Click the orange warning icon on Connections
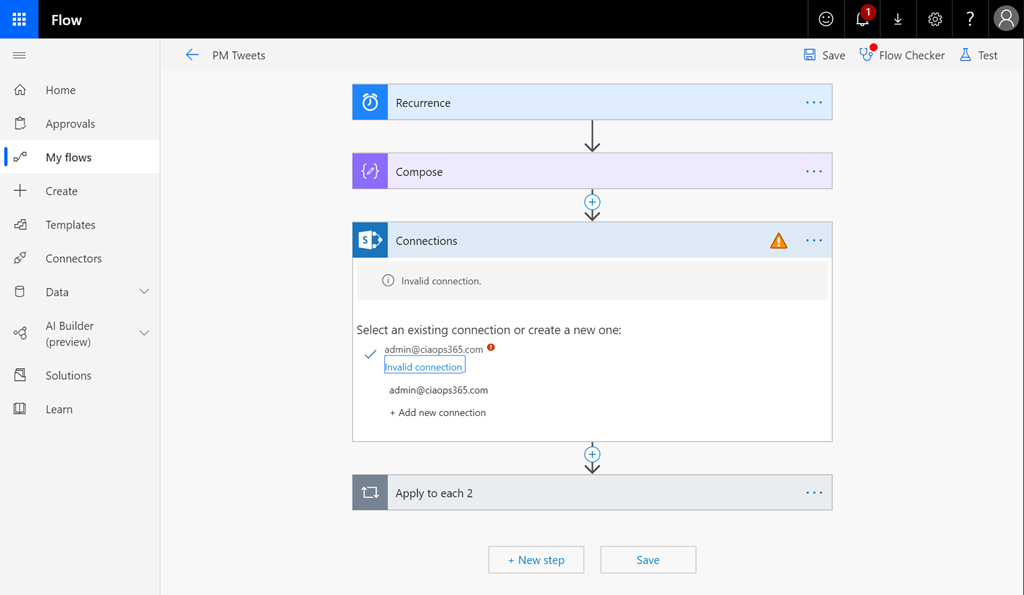 click(x=778, y=241)
